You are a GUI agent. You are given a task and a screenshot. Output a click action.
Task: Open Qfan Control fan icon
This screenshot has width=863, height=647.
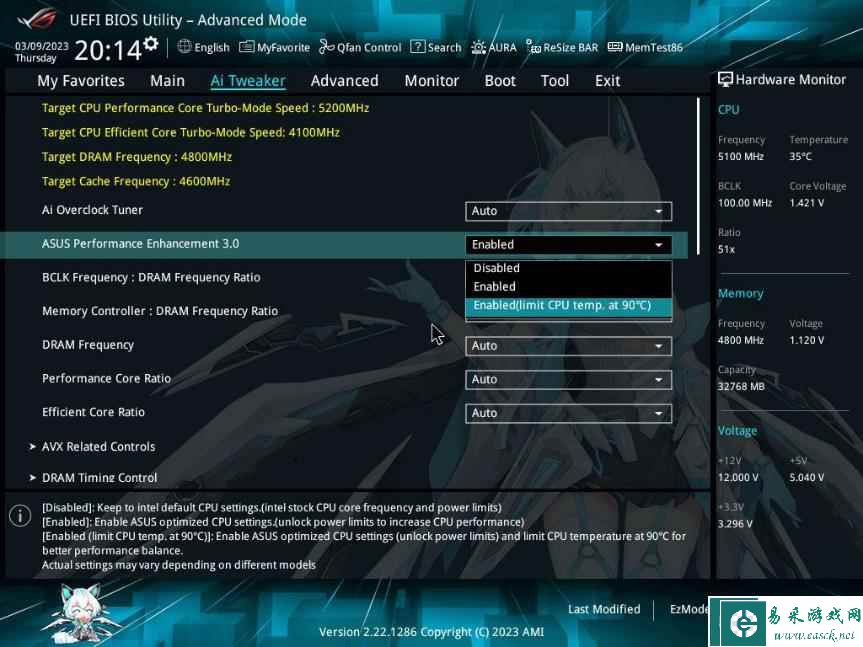[x=326, y=47]
